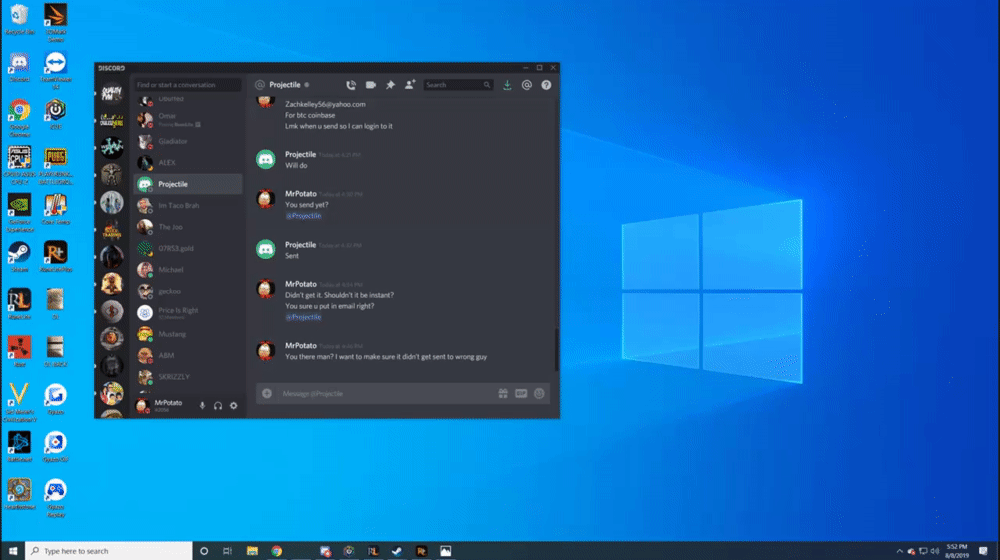Toggle microphone mute in Discord
The width and height of the screenshot is (1000, 560).
pyautogui.click(x=202, y=406)
